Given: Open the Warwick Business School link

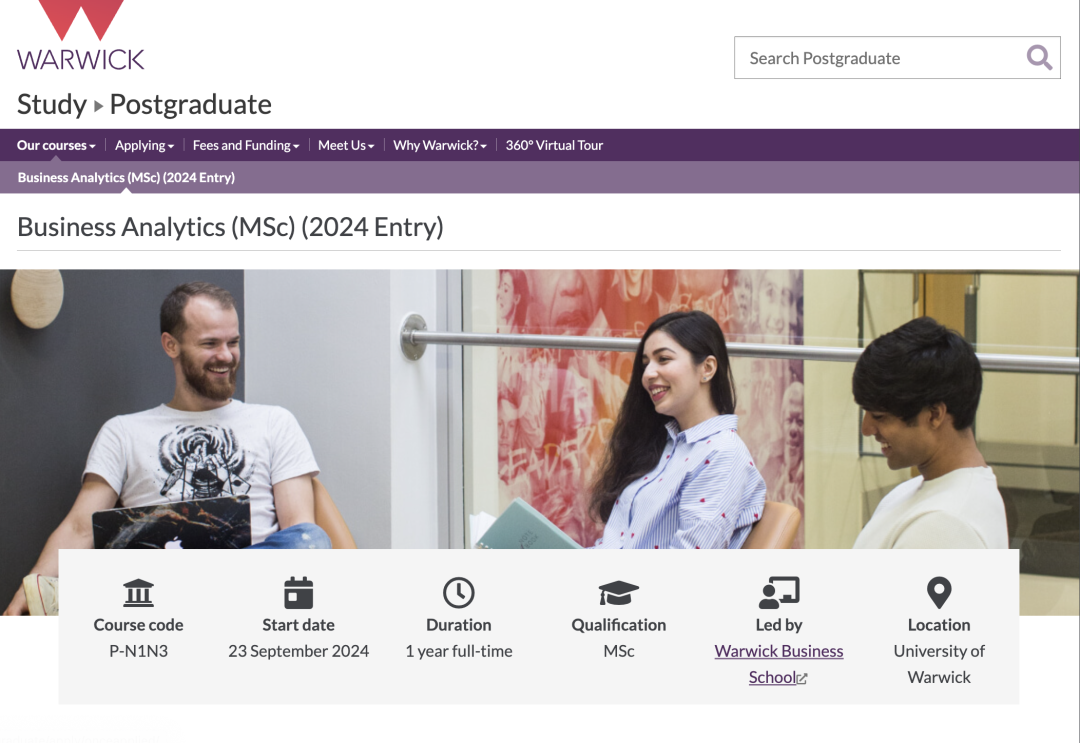Looking at the screenshot, I should (778, 664).
